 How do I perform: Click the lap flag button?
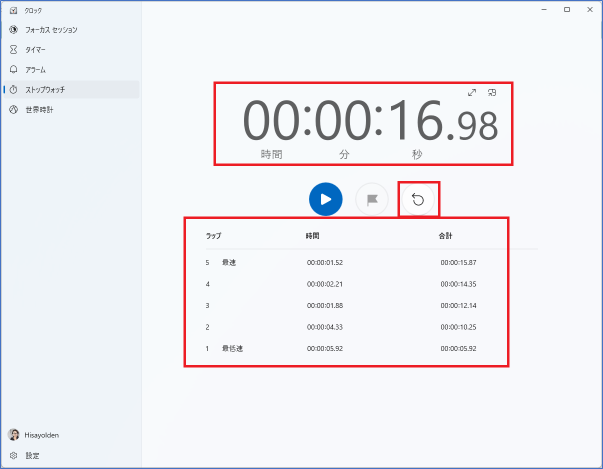(372, 199)
